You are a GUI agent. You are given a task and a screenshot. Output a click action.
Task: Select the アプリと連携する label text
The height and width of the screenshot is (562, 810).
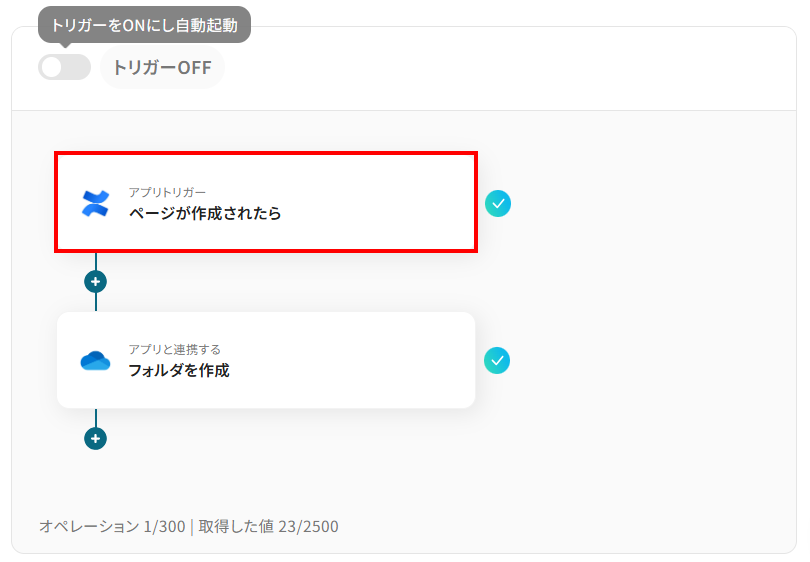175,350
